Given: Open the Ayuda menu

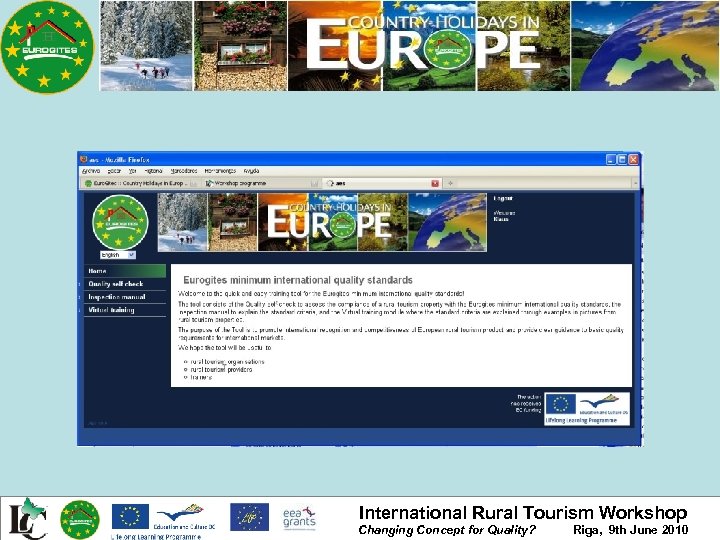Looking at the screenshot, I should point(251,171).
